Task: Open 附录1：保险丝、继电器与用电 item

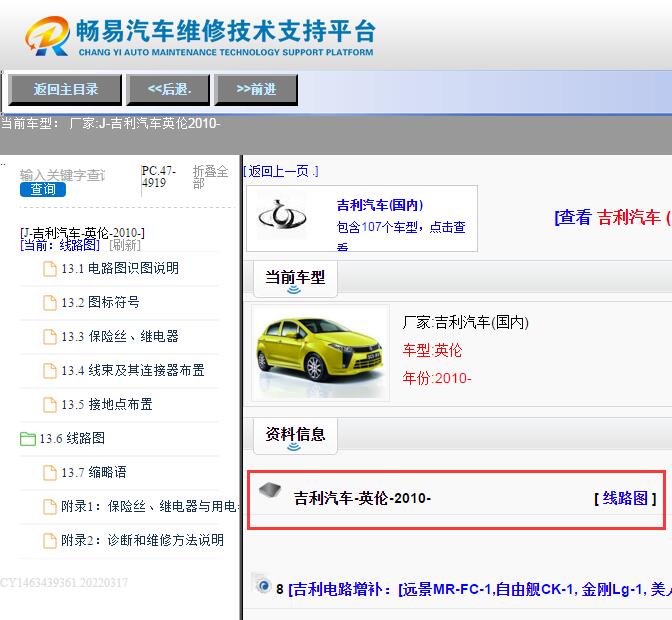Action: tap(150, 506)
